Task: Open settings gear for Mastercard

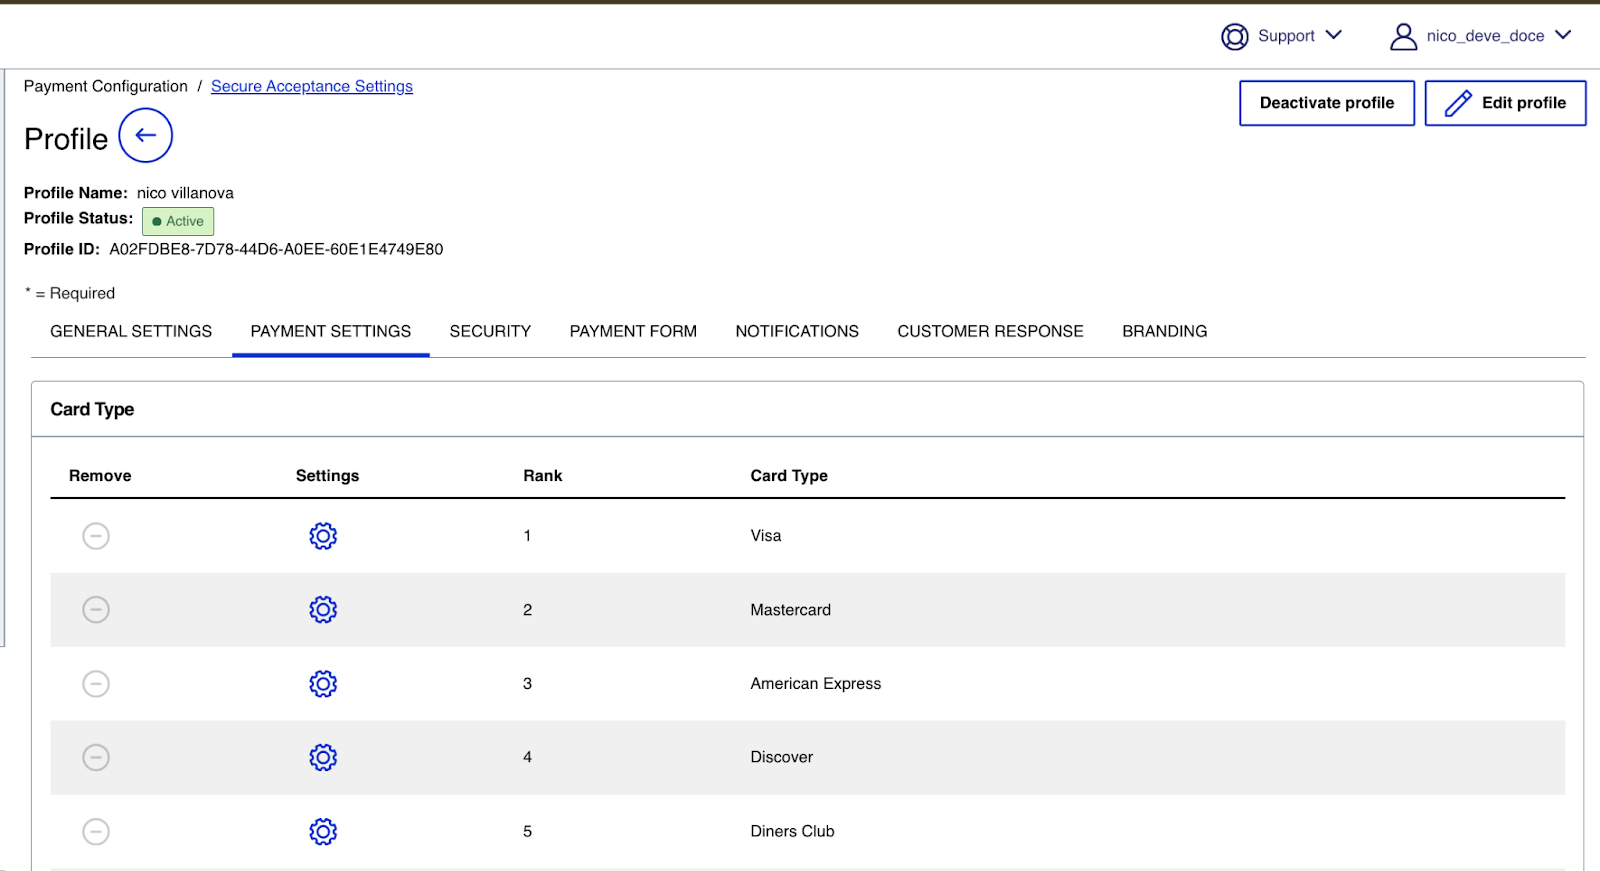Action: coord(323,610)
